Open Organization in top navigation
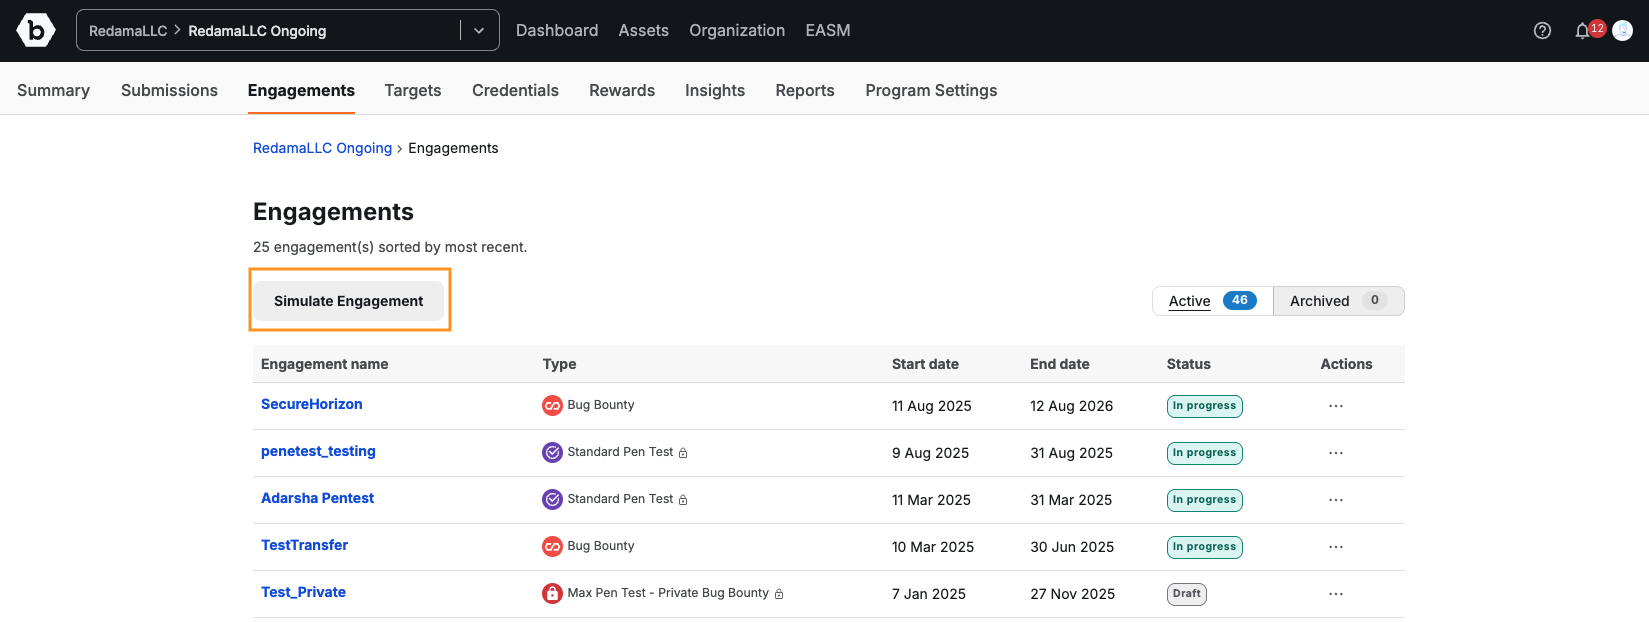Screen dimensions: 1649x622 point(737,31)
